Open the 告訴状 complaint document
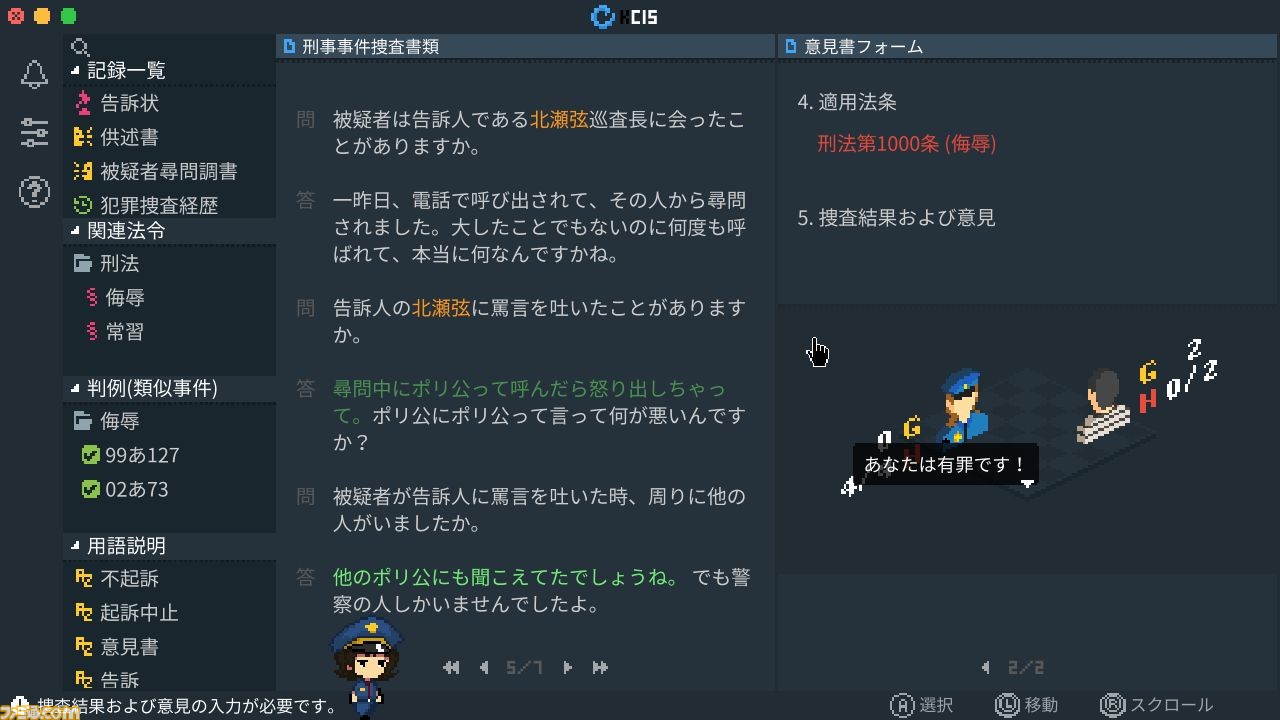Screen dimensions: 1280x720 [116, 104]
